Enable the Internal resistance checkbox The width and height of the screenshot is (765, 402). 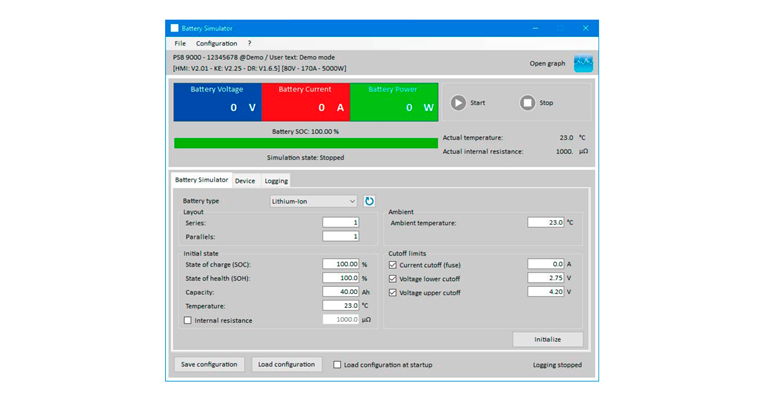(188, 321)
